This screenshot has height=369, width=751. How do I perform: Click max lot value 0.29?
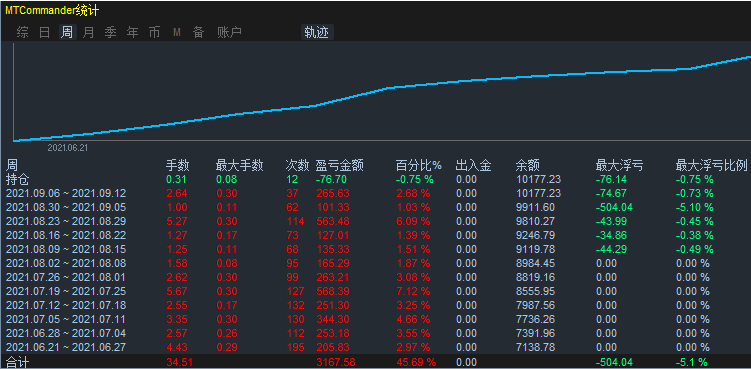[227, 347]
